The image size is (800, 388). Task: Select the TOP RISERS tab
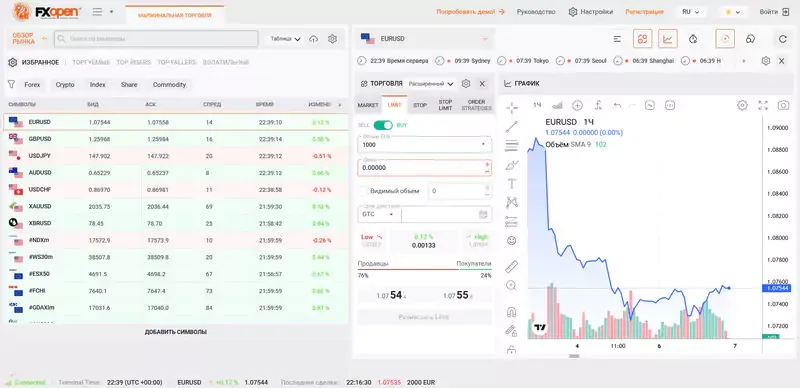pos(134,62)
